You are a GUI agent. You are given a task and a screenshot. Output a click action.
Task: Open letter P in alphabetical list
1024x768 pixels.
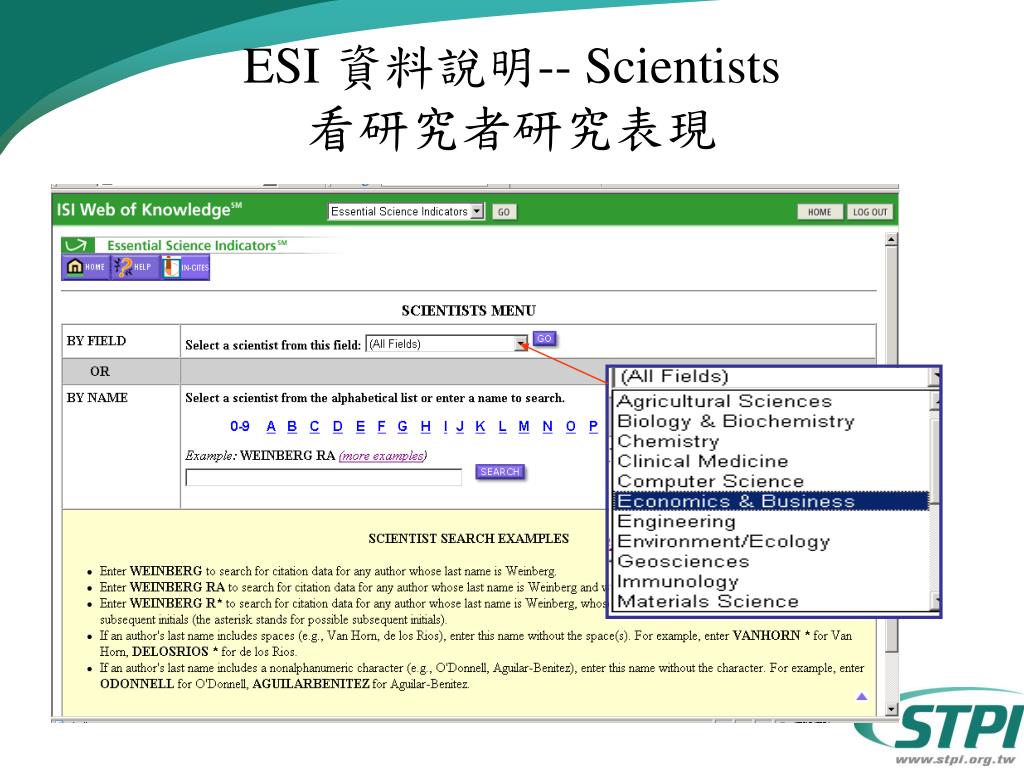click(593, 426)
